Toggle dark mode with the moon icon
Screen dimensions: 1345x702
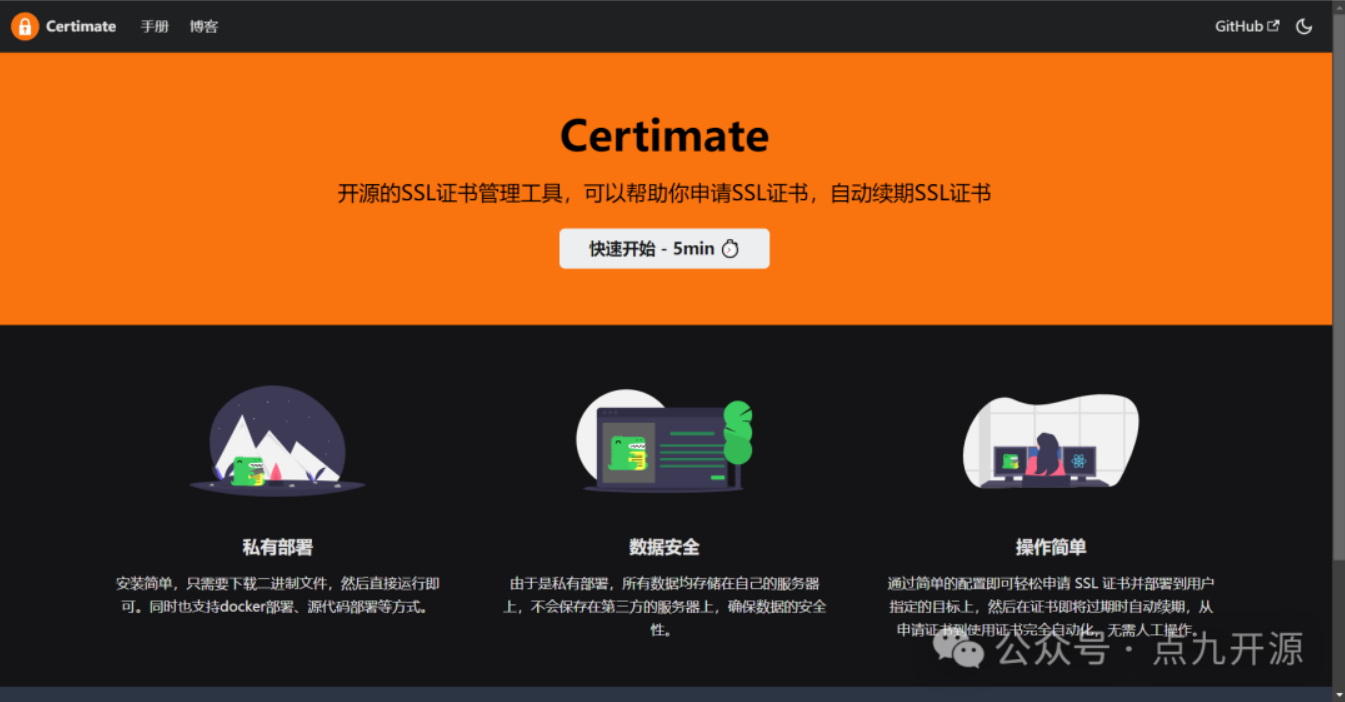tap(1304, 27)
